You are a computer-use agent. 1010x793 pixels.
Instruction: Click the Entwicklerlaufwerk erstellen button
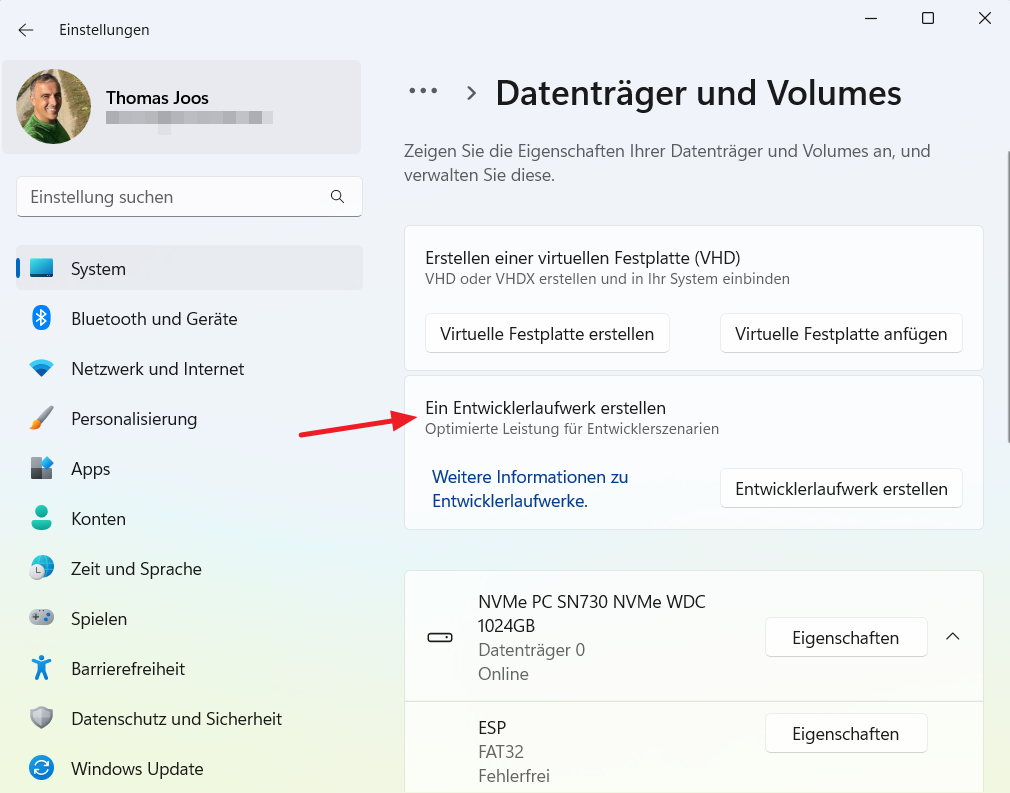coord(841,488)
